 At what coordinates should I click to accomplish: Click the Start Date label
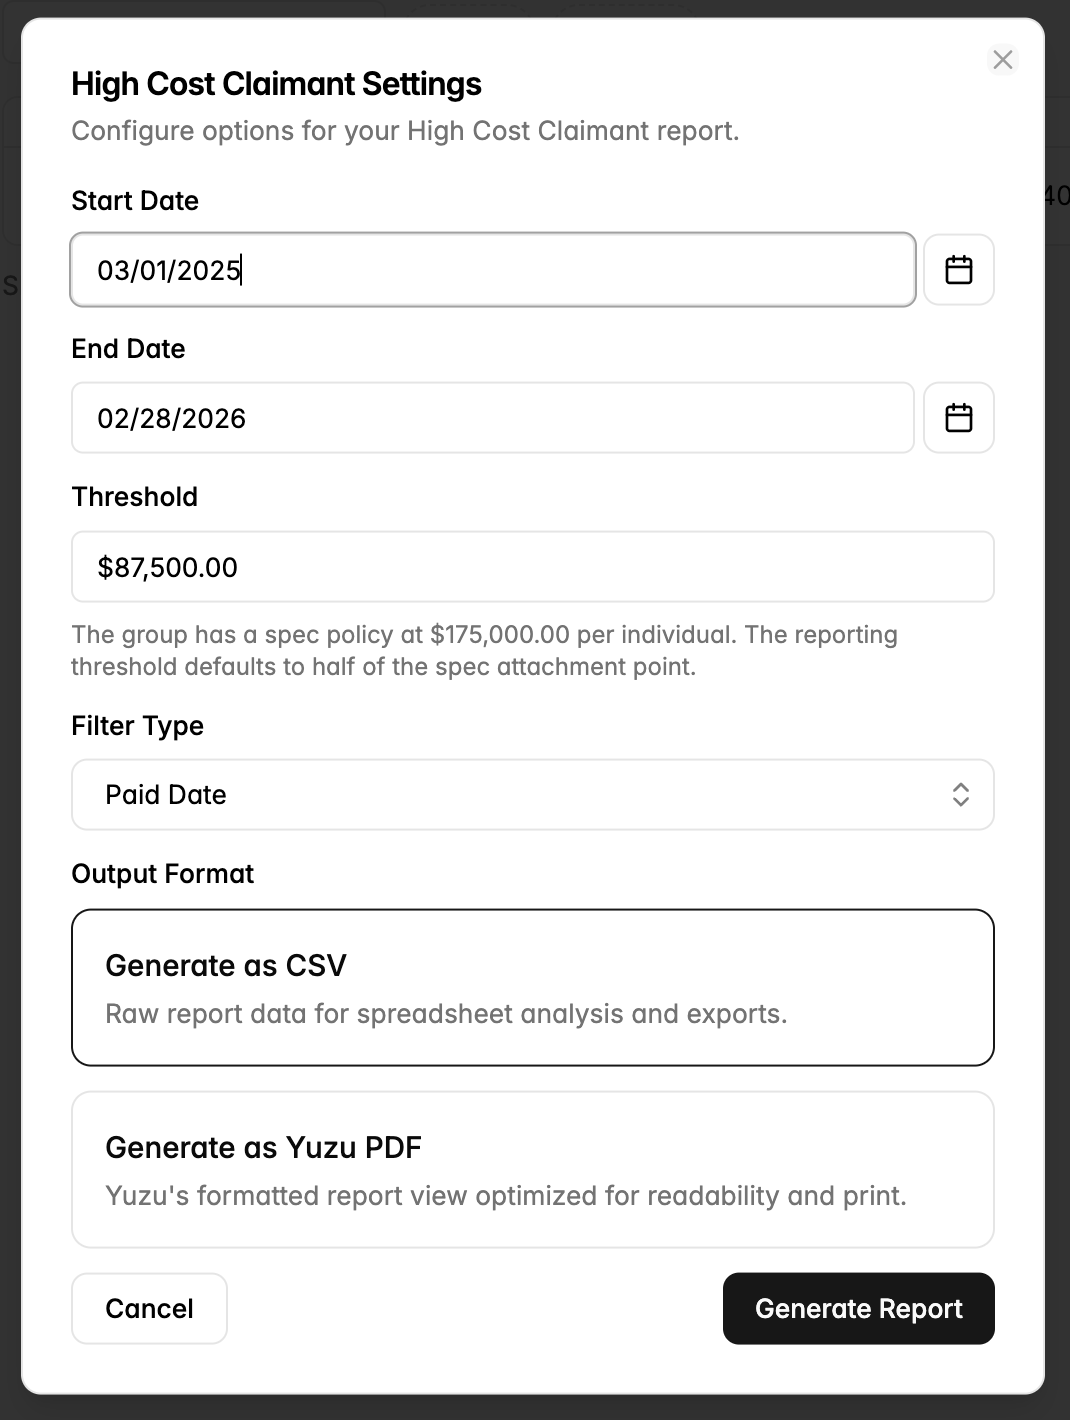coord(135,201)
